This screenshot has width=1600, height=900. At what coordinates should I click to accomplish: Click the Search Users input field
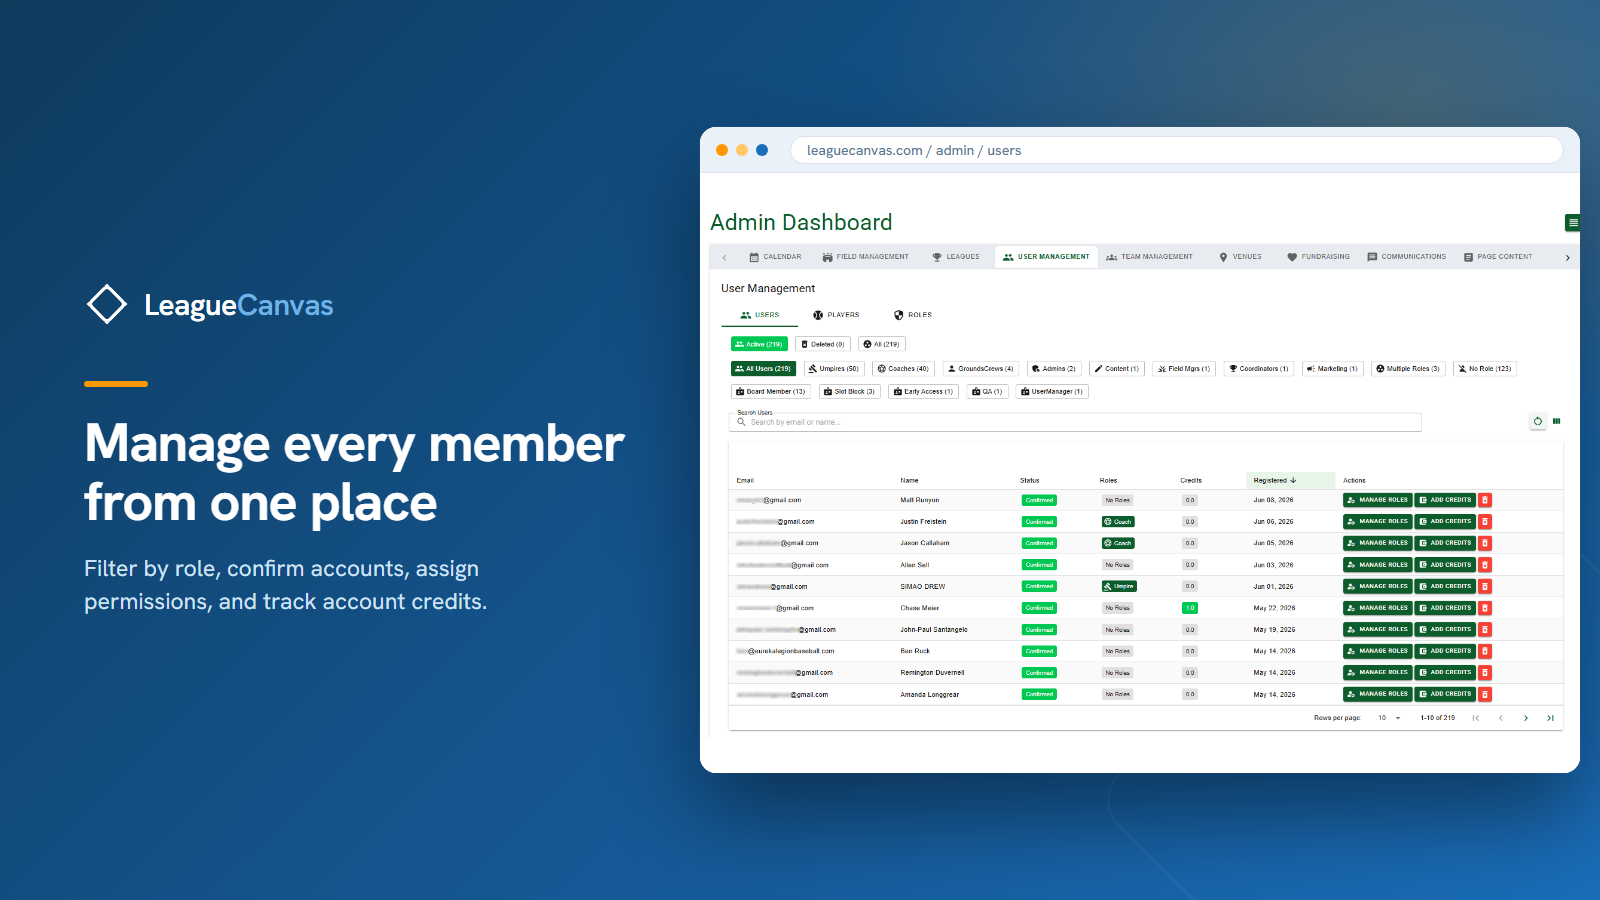click(1075, 421)
